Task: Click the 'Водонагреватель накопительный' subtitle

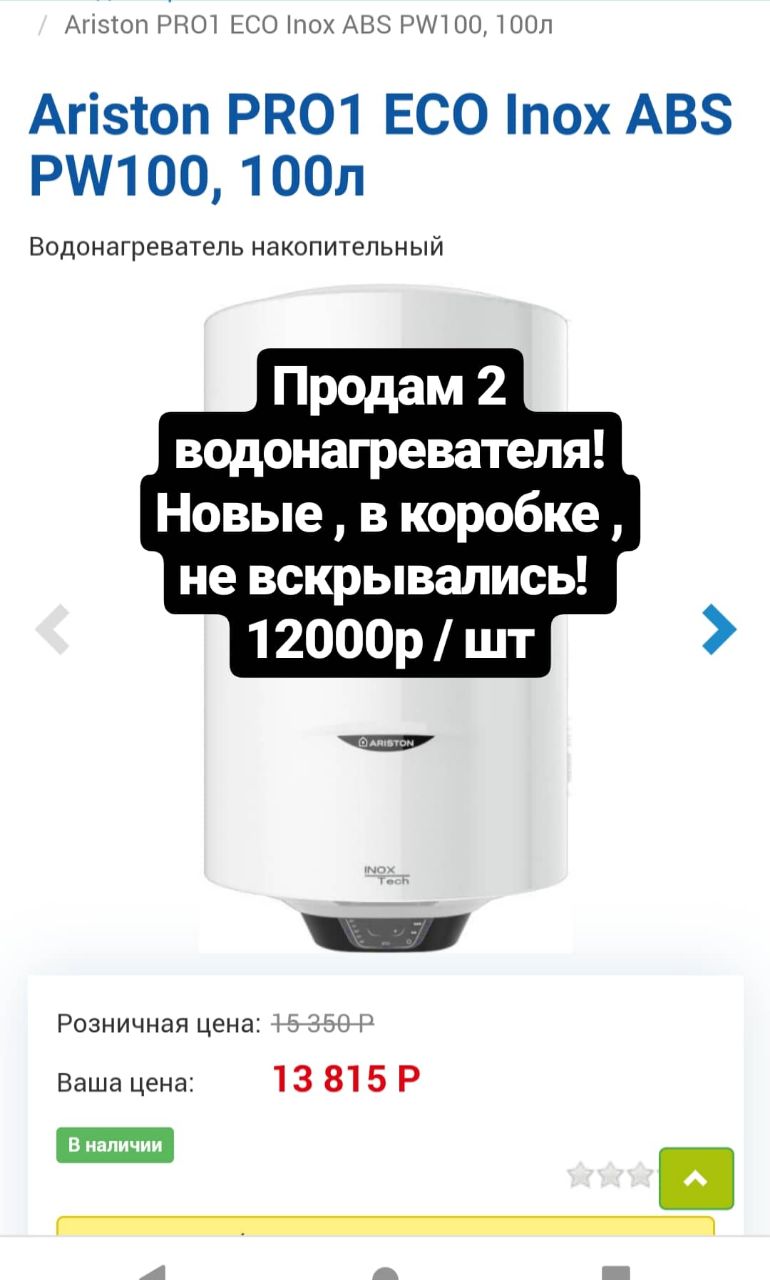Action: click(236, 246)
